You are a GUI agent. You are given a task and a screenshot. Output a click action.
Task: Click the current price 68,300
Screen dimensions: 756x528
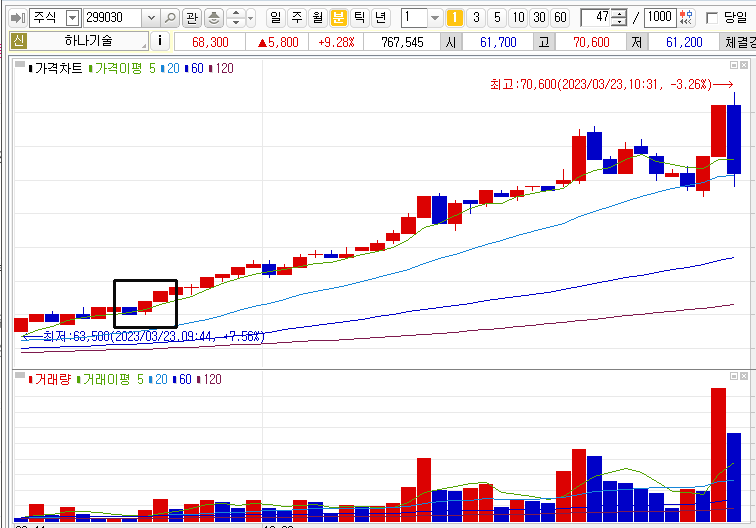pos(210,42)
